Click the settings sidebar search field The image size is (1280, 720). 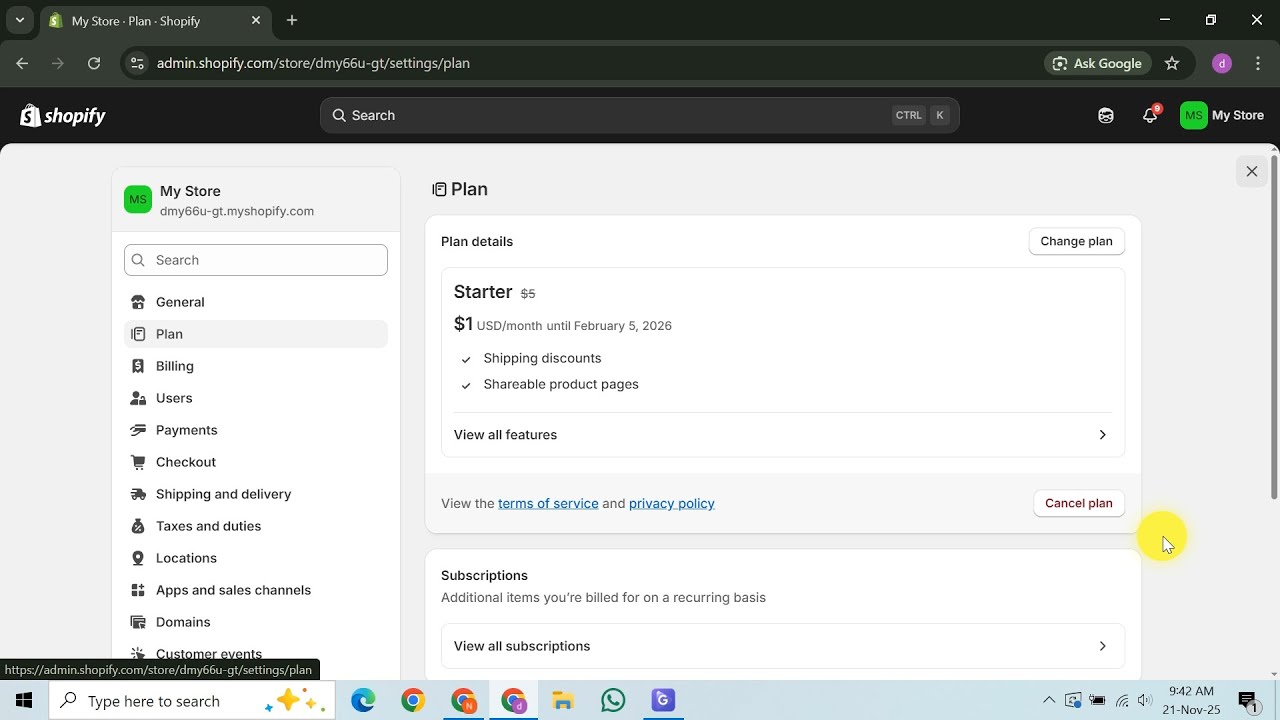tap(256, 260)
